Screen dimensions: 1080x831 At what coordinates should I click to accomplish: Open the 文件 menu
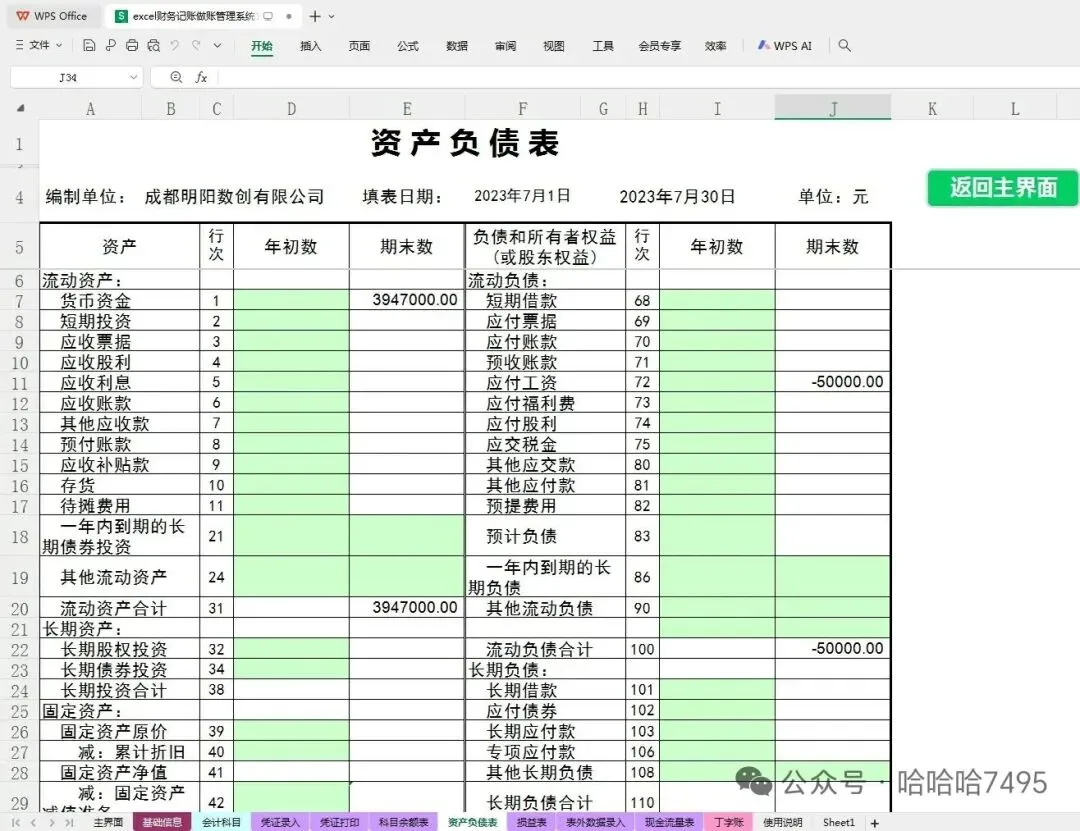pyautogui.click(x=39, y=45)
